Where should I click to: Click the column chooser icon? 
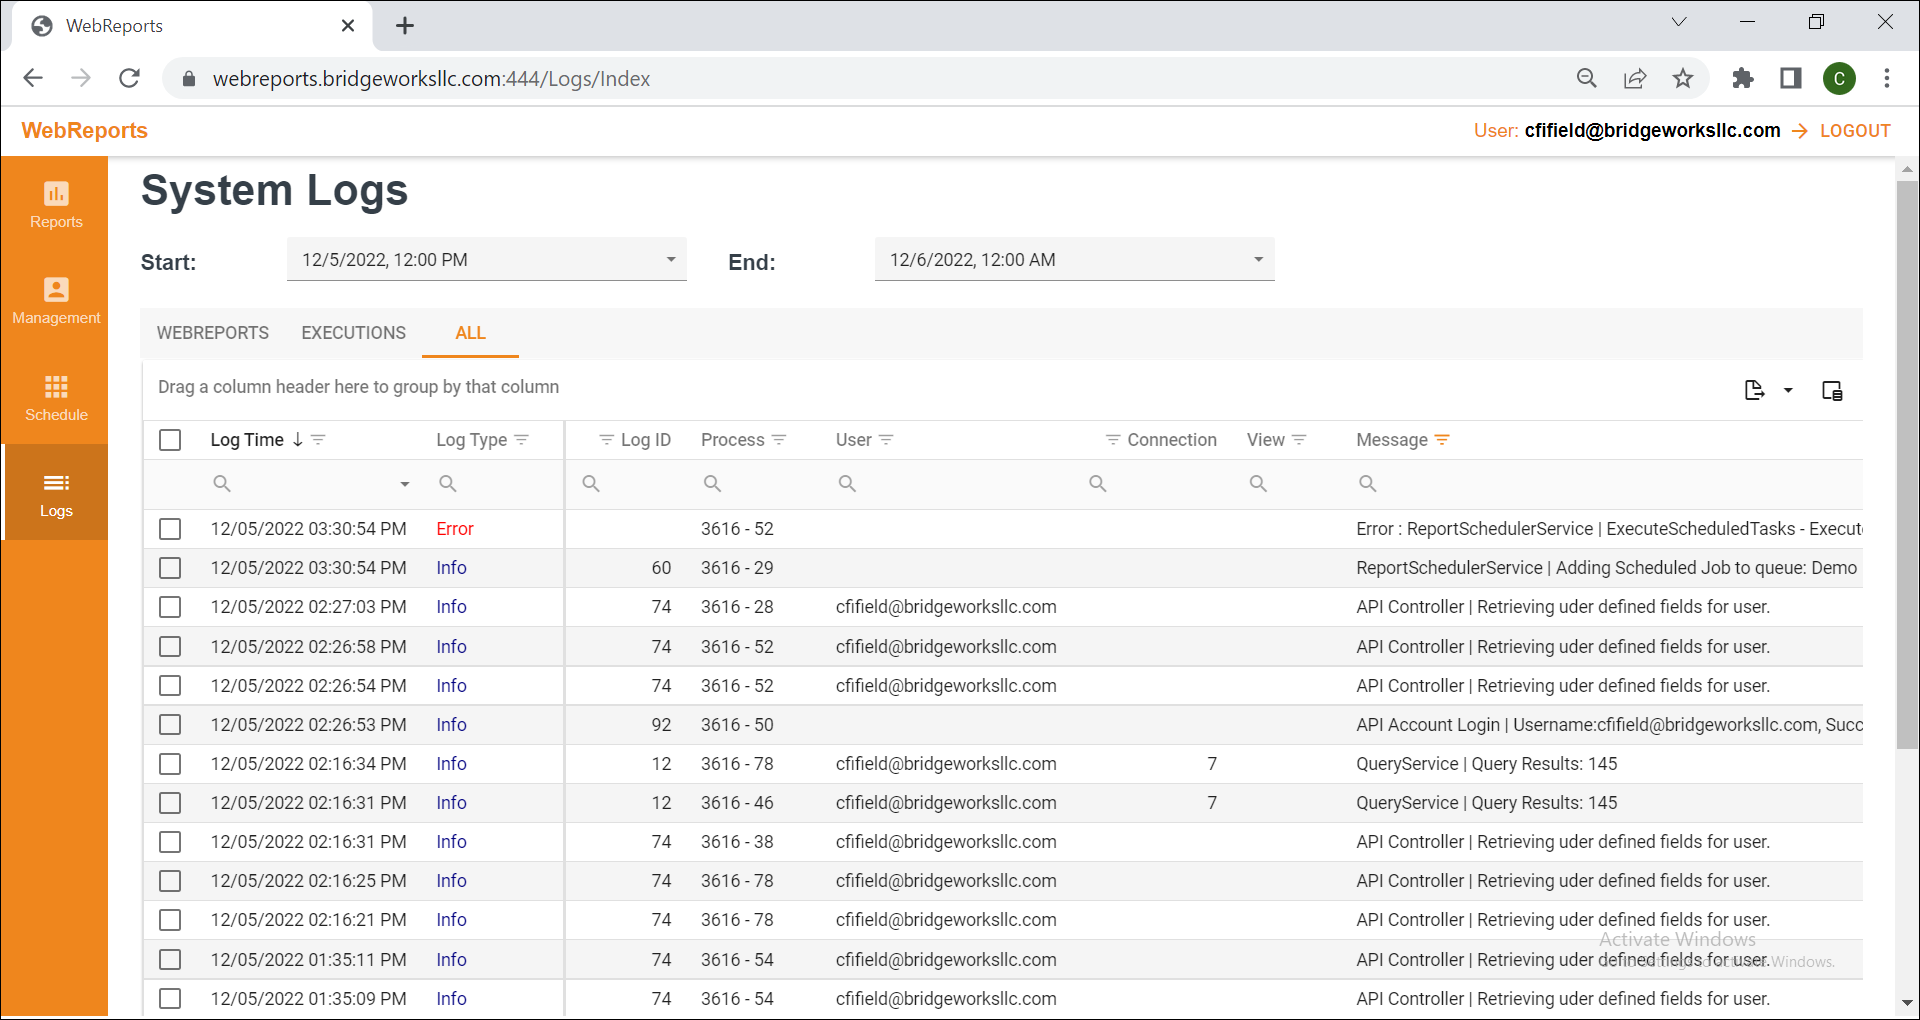(x=1832, y=390)
